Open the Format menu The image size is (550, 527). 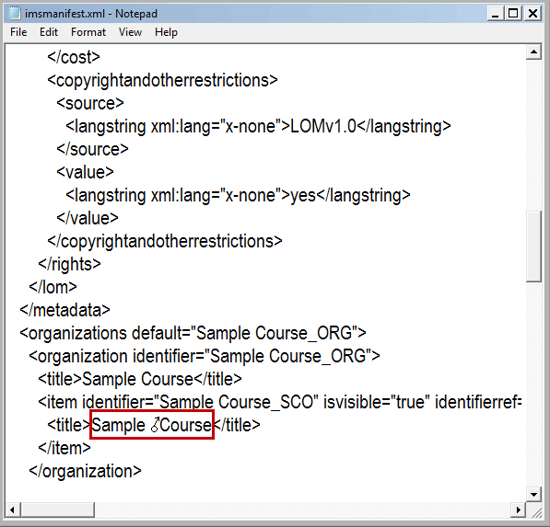point(88,32)
